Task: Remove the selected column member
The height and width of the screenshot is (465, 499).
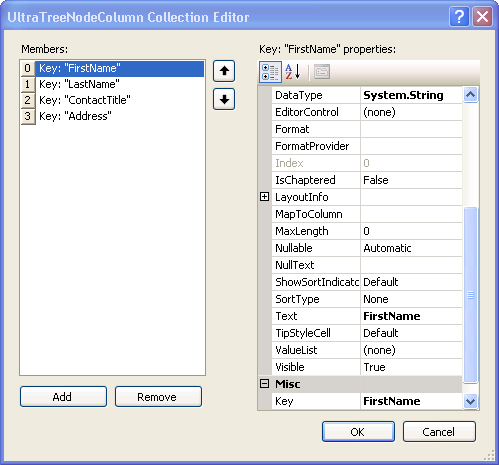Action: pos(158,397)
